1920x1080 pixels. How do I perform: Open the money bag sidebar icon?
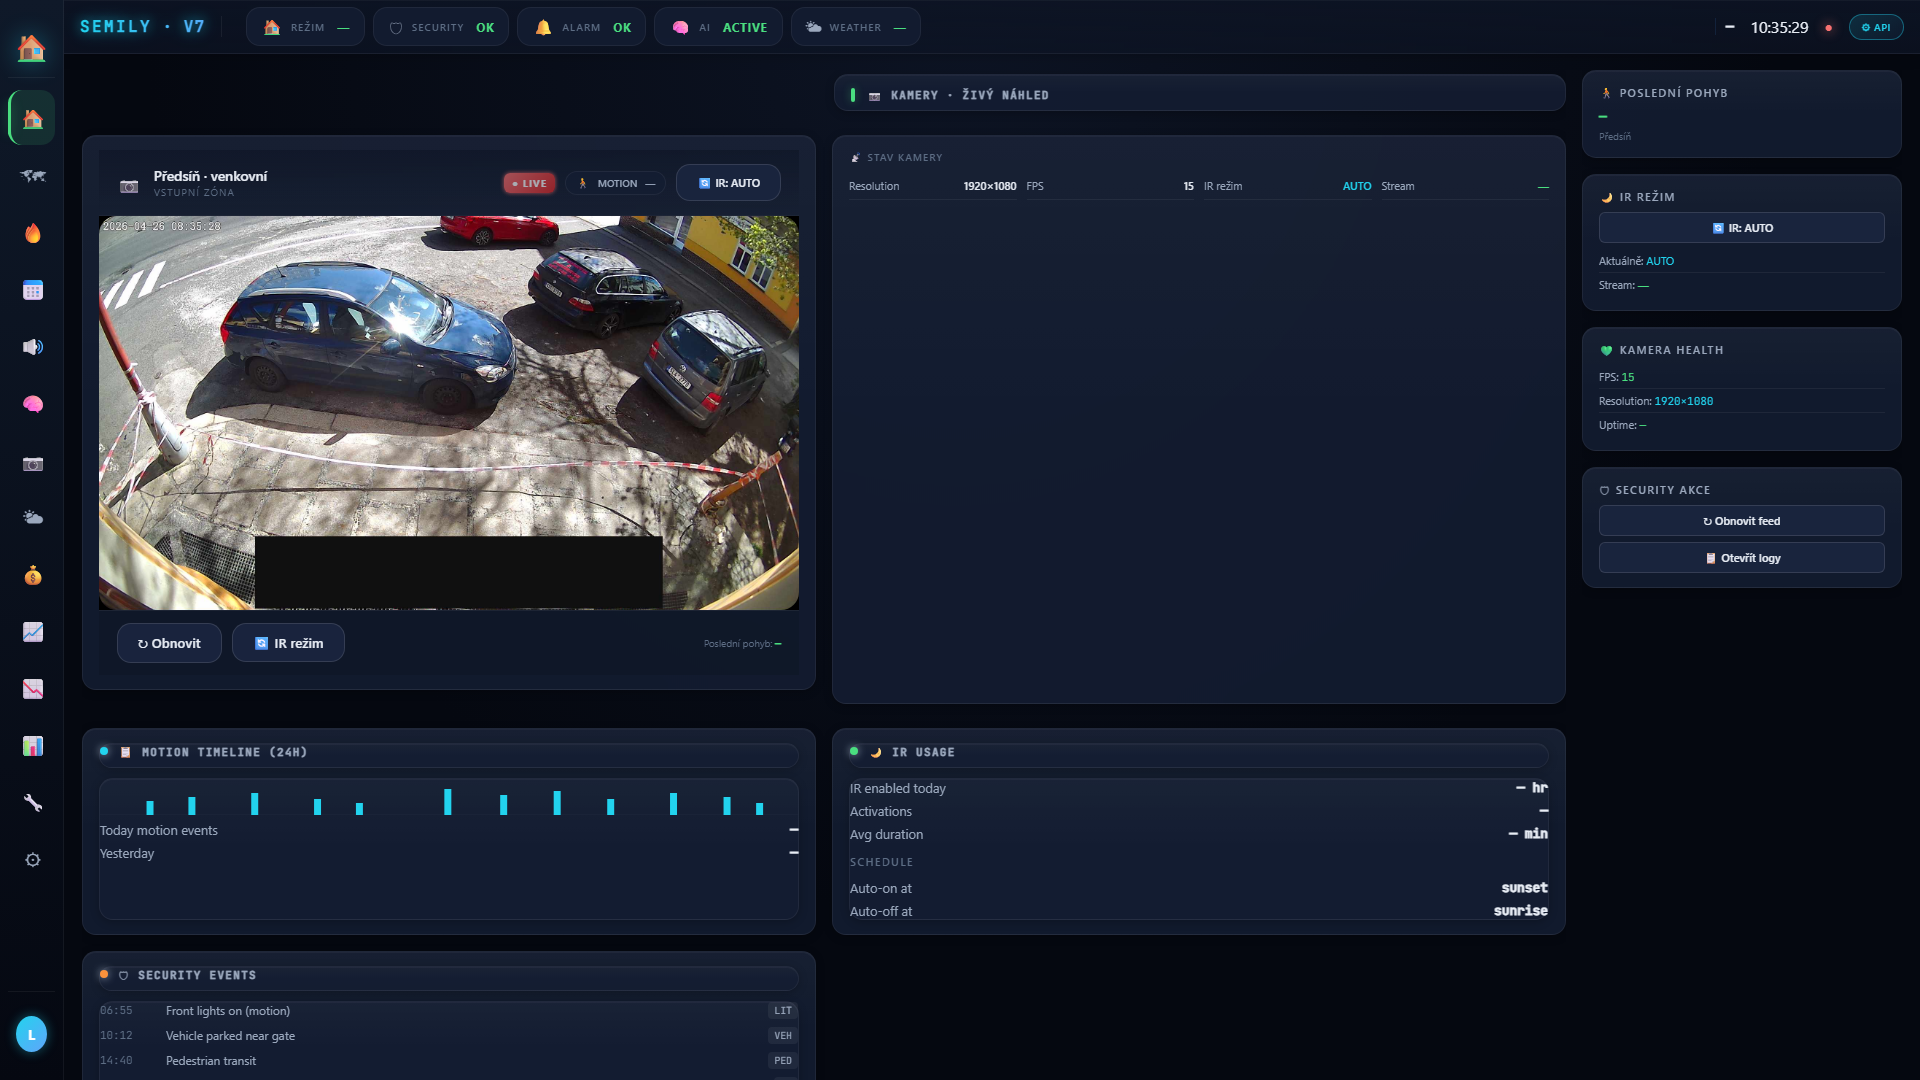[x=32, y=575]
